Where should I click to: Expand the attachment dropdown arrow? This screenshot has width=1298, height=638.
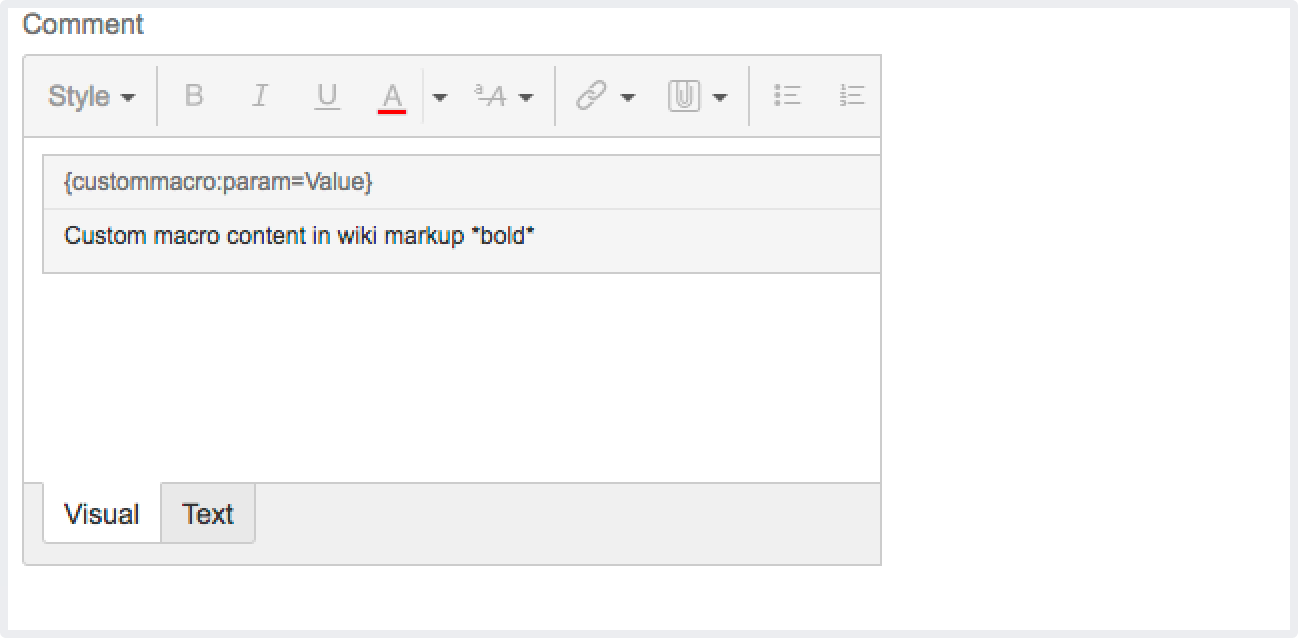(x=720, y=97)
